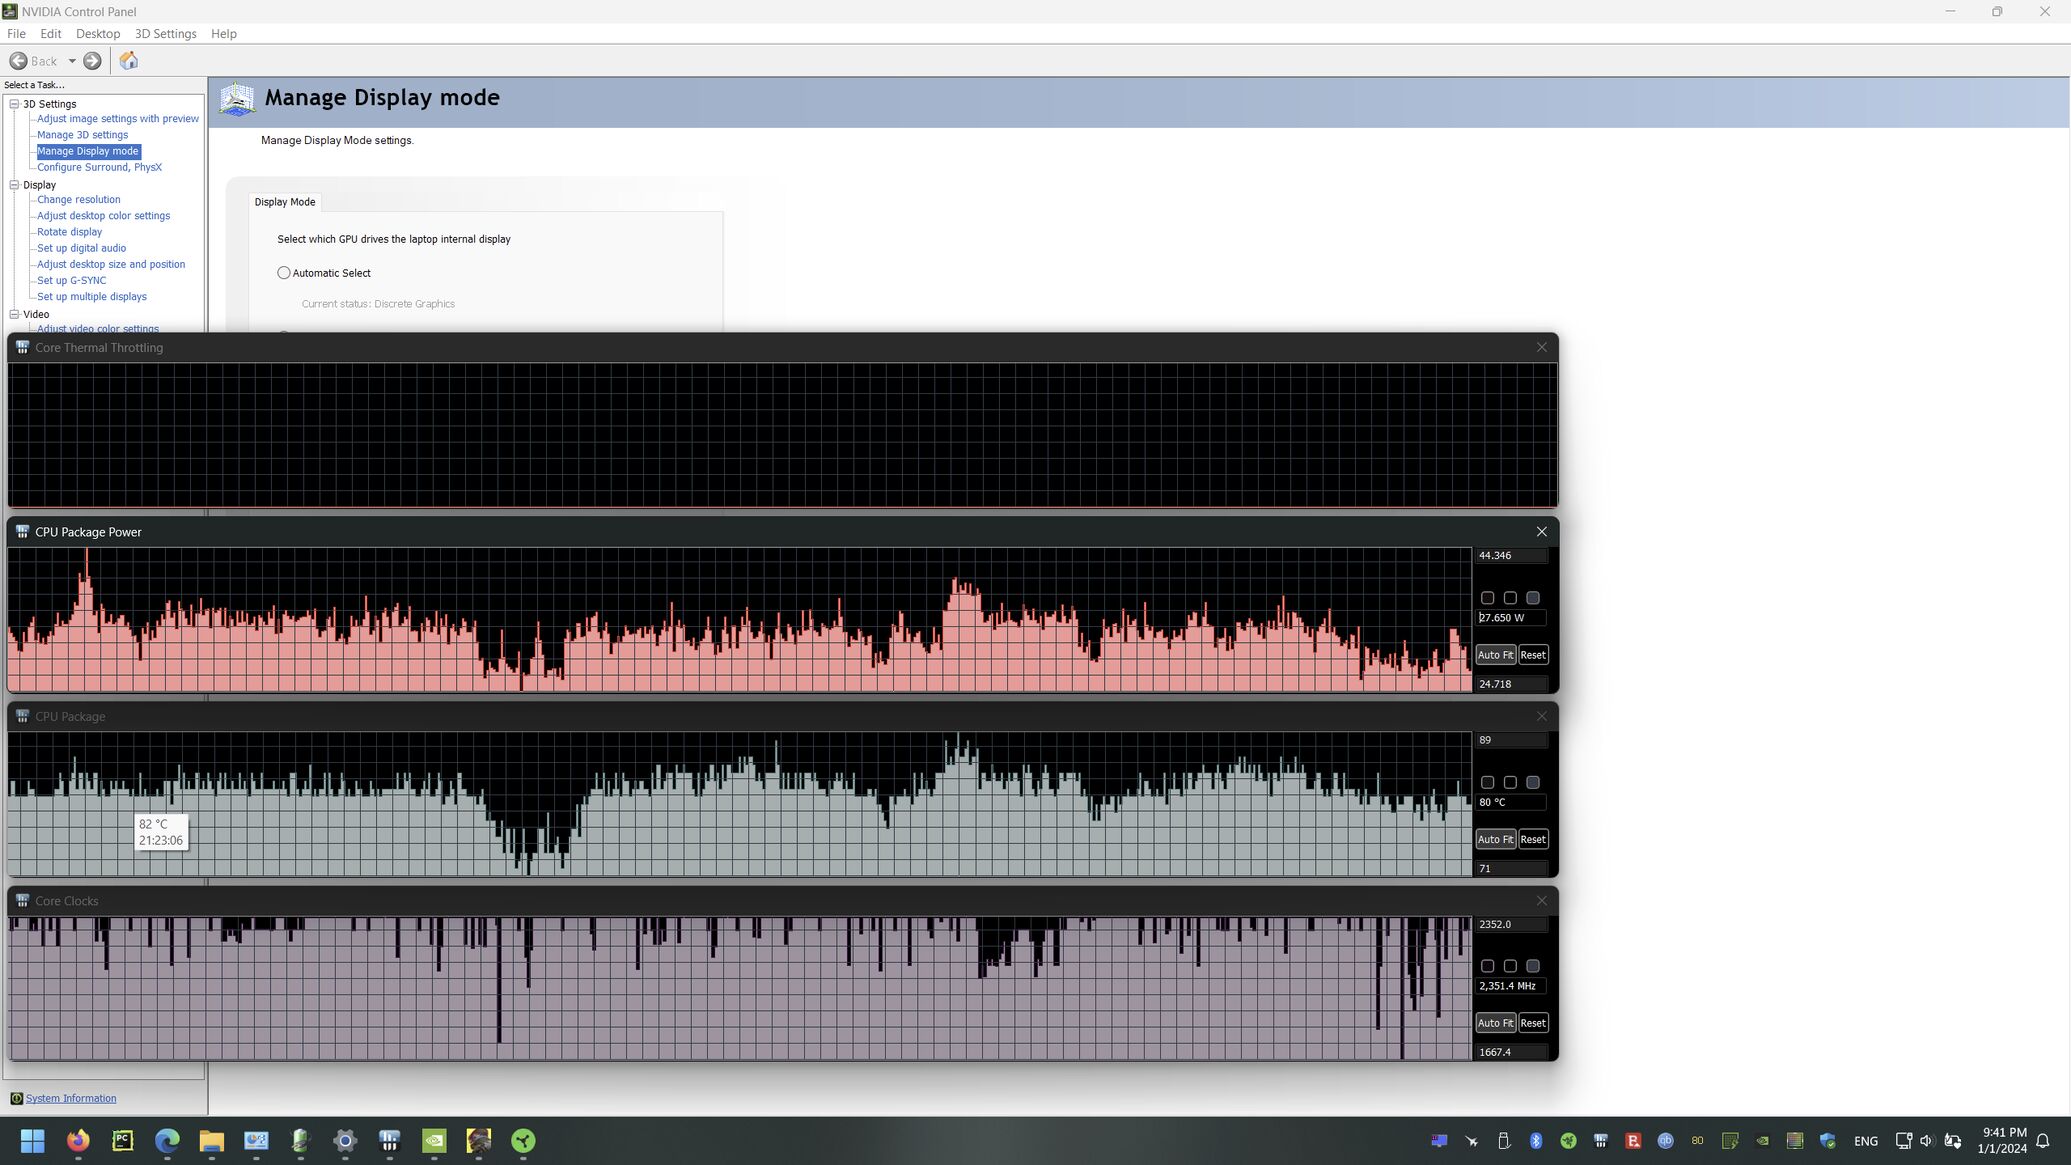
Task: Click the CPU Package Power window title icon
Action: (x=22, y=532)
